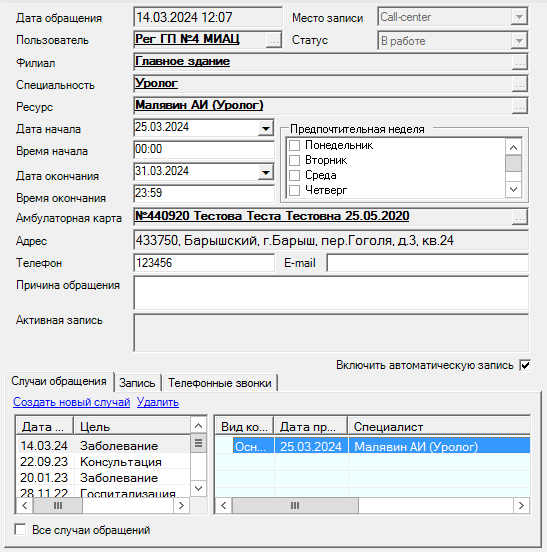Viewport: 547px width, 552px height.
Task: Click scroll up arrow of cases list
Action: tap(198, 426)
